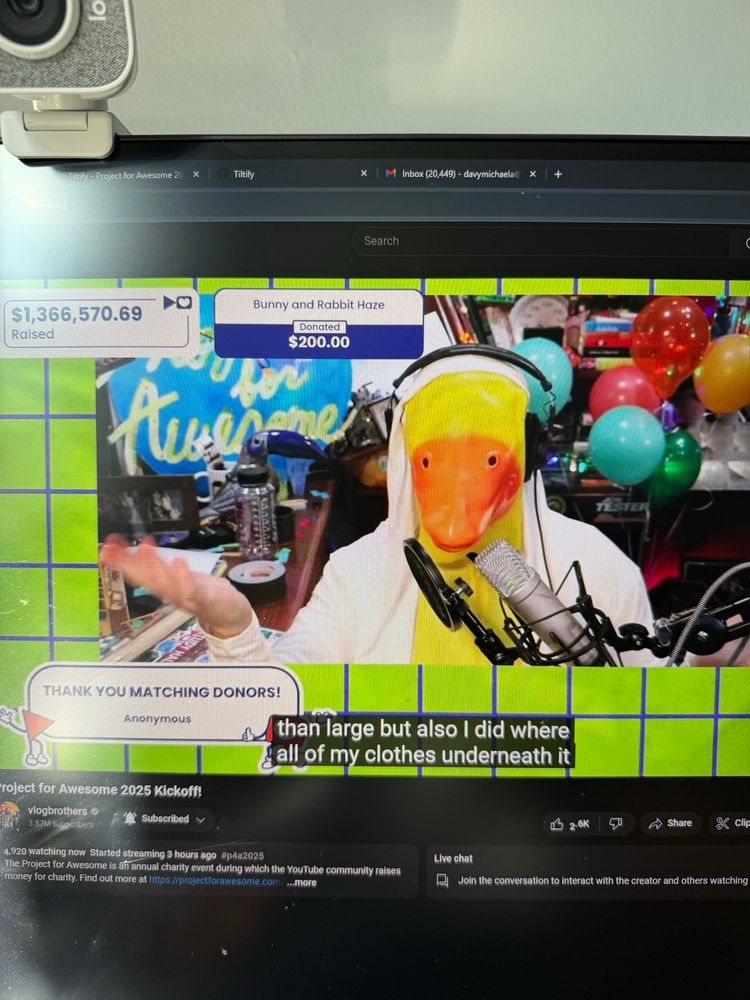Share the Project for Awesome video
Screen dimensions: 750x1000
click(670, 823)
